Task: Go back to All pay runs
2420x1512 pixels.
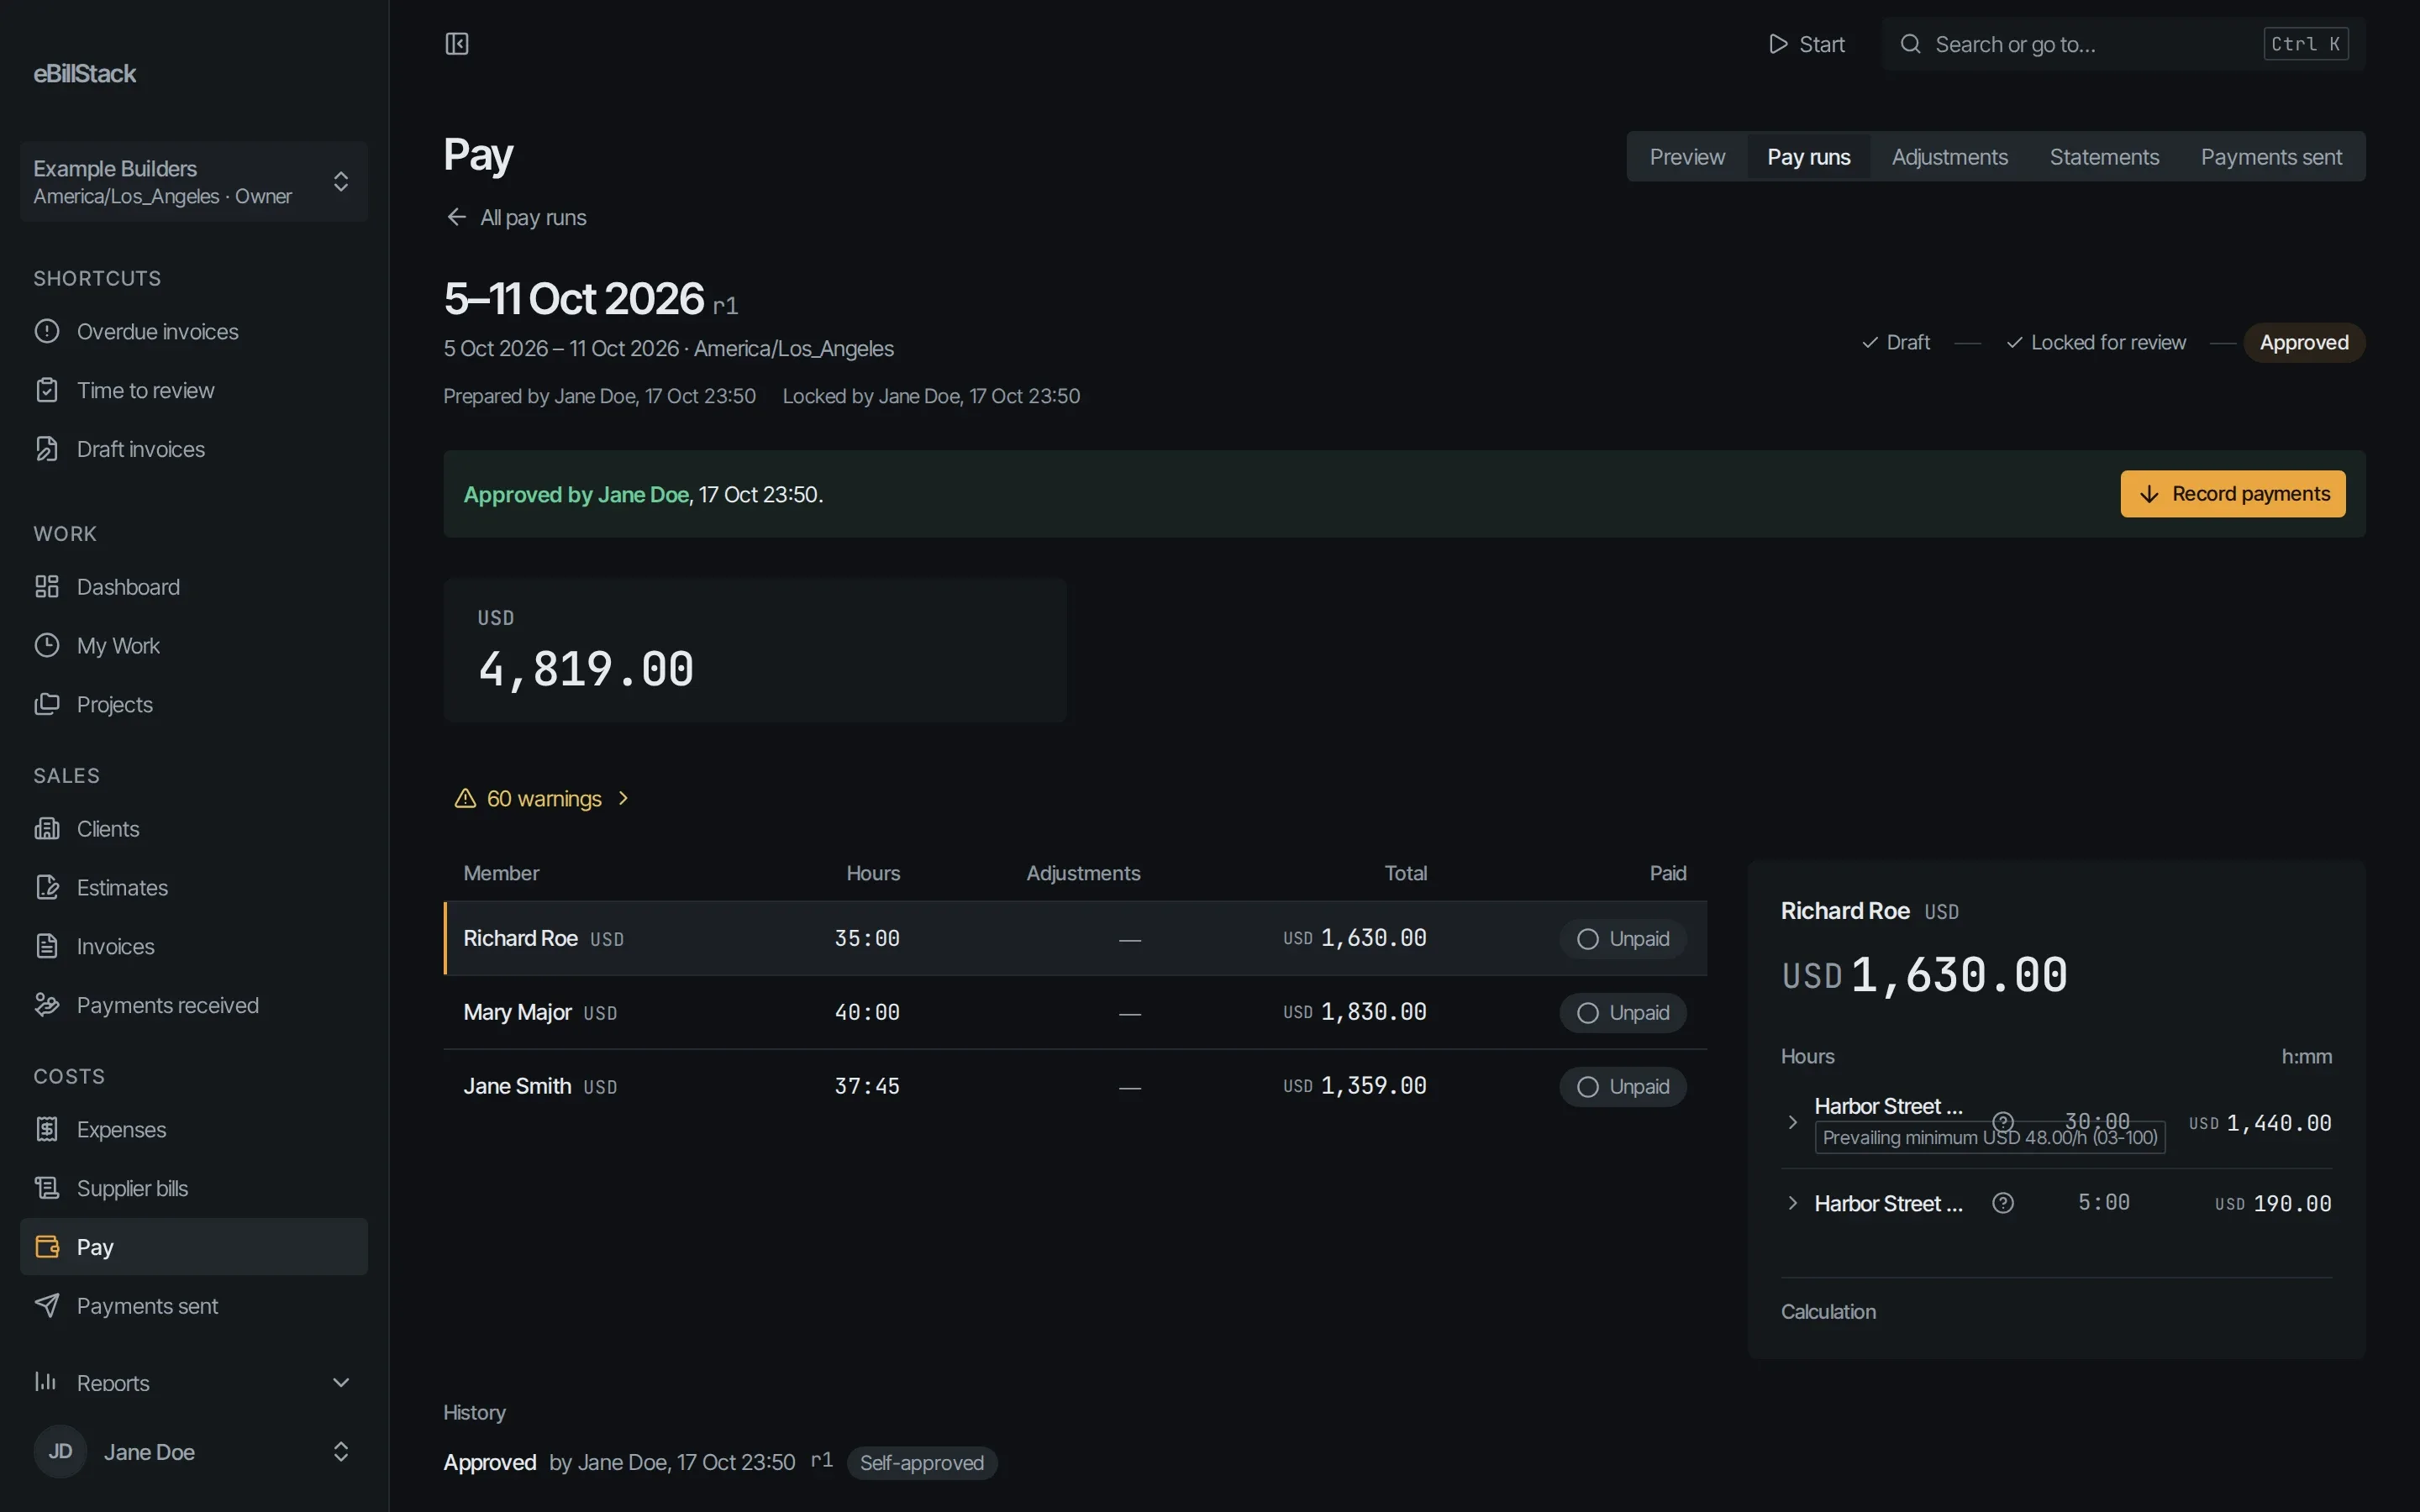Action: point(516,218)
